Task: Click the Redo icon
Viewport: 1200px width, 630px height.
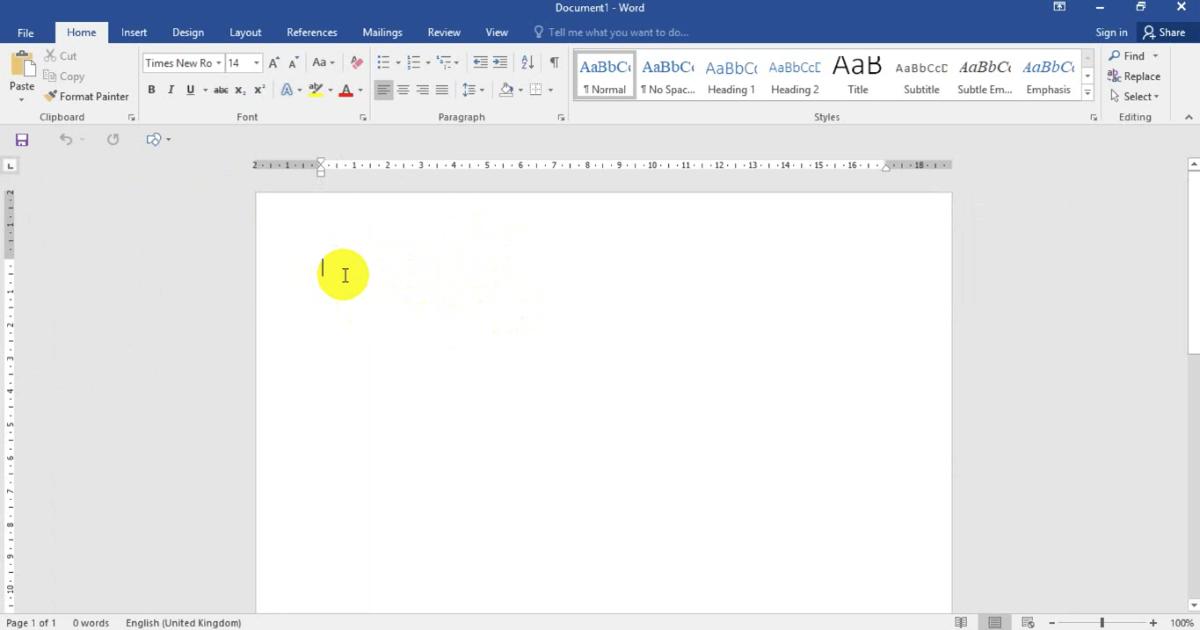Action: coord(113,140)
